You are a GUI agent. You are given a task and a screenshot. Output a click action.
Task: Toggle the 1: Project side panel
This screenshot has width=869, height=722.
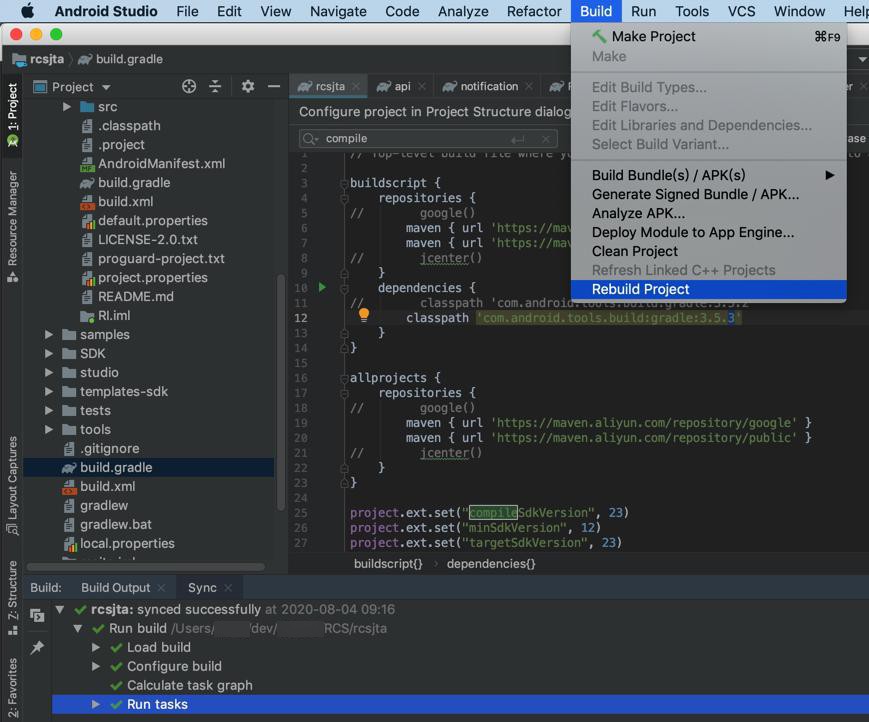coord(12,115)
